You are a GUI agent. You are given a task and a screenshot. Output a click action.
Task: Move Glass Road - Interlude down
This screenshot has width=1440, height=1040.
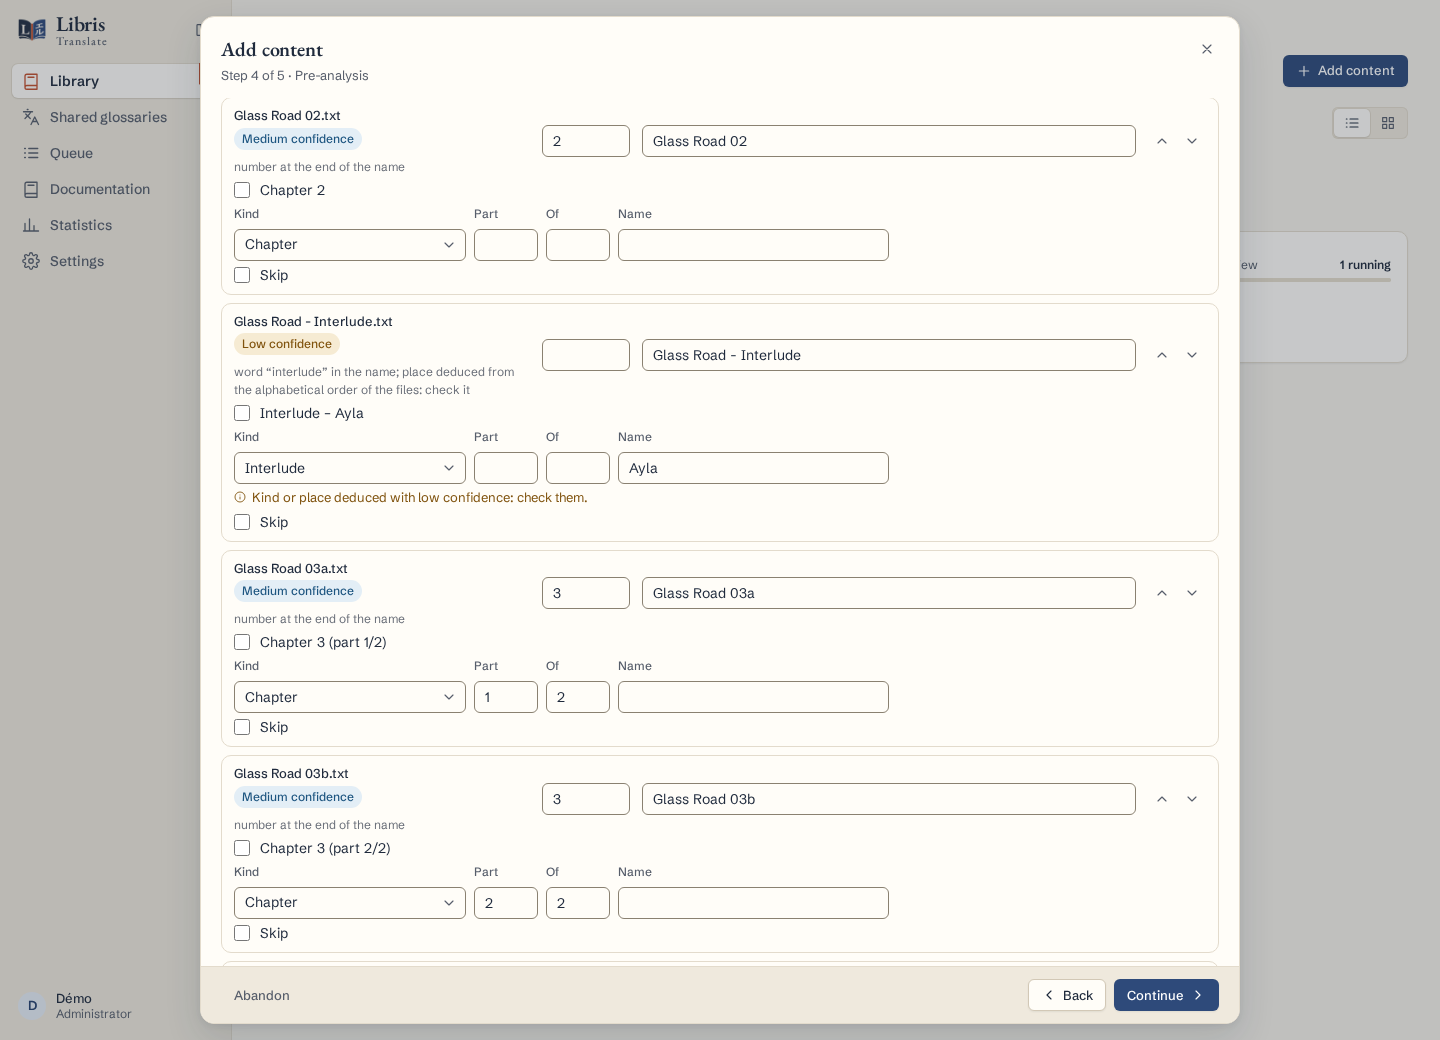point(1192,355)
